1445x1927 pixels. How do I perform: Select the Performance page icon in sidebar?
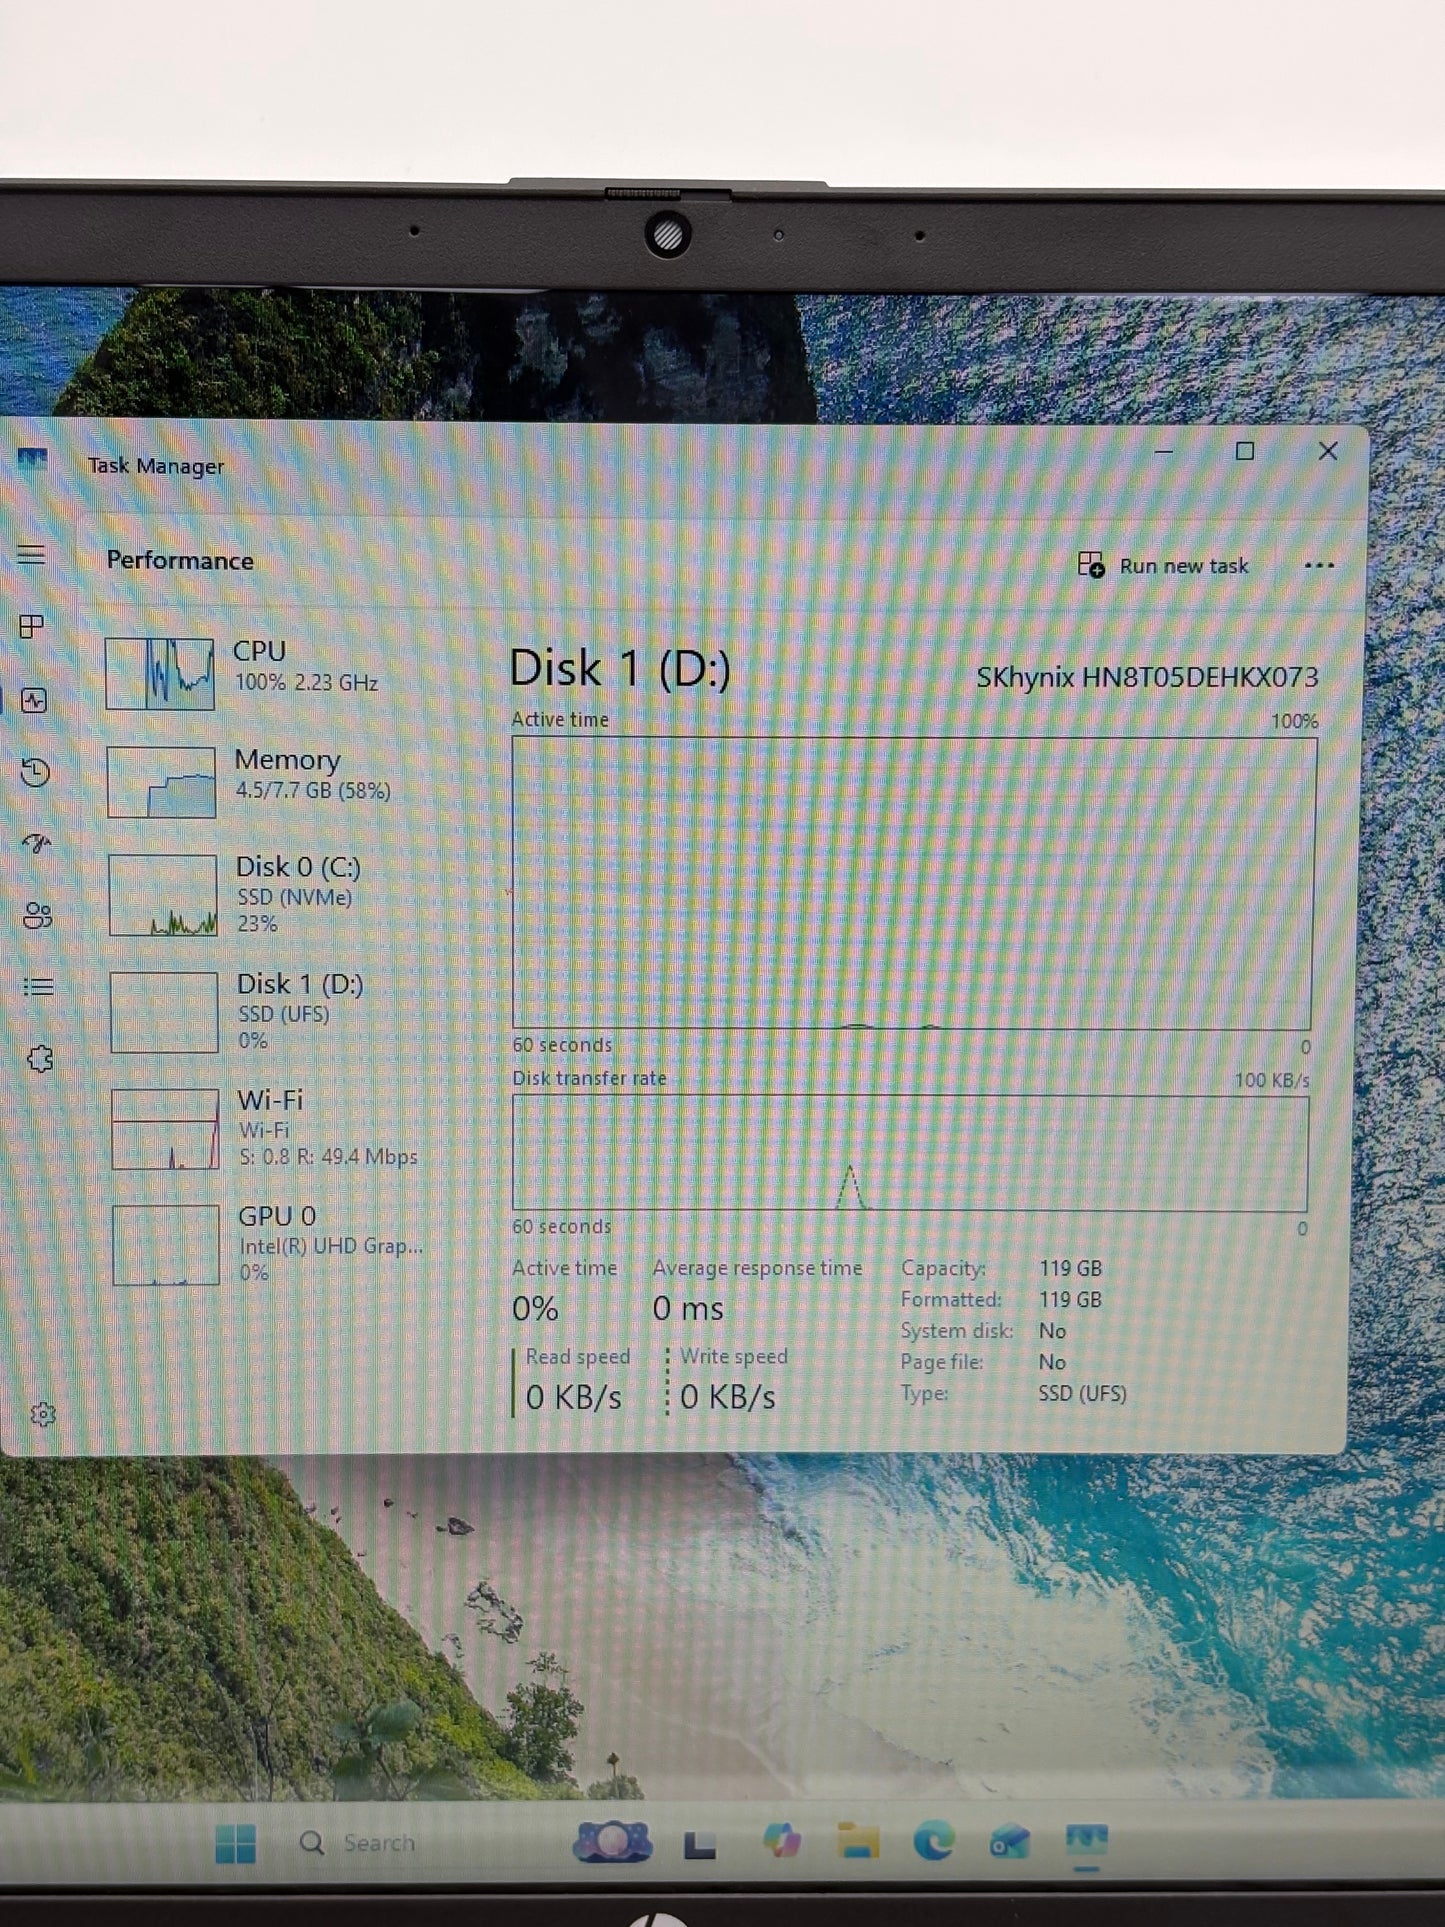click(x=34, y=700)
